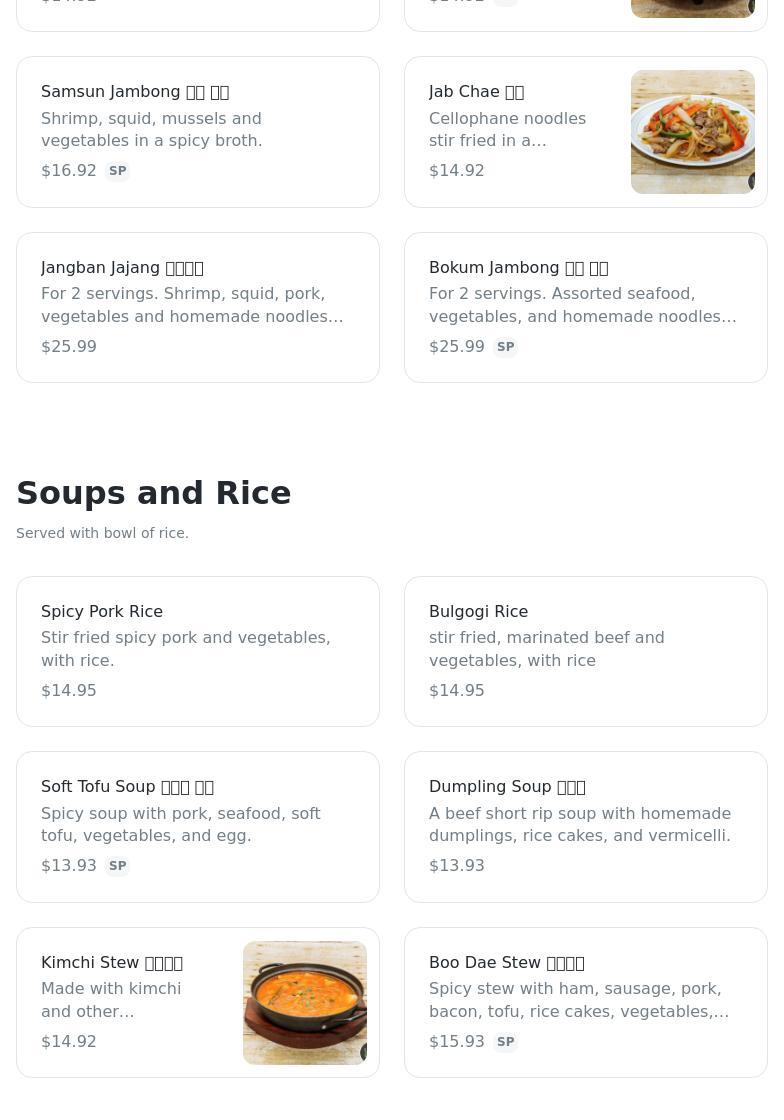Click the SP badge on Boo Dae Stew
The image size is (784, 1120).
click(505, 1042)
